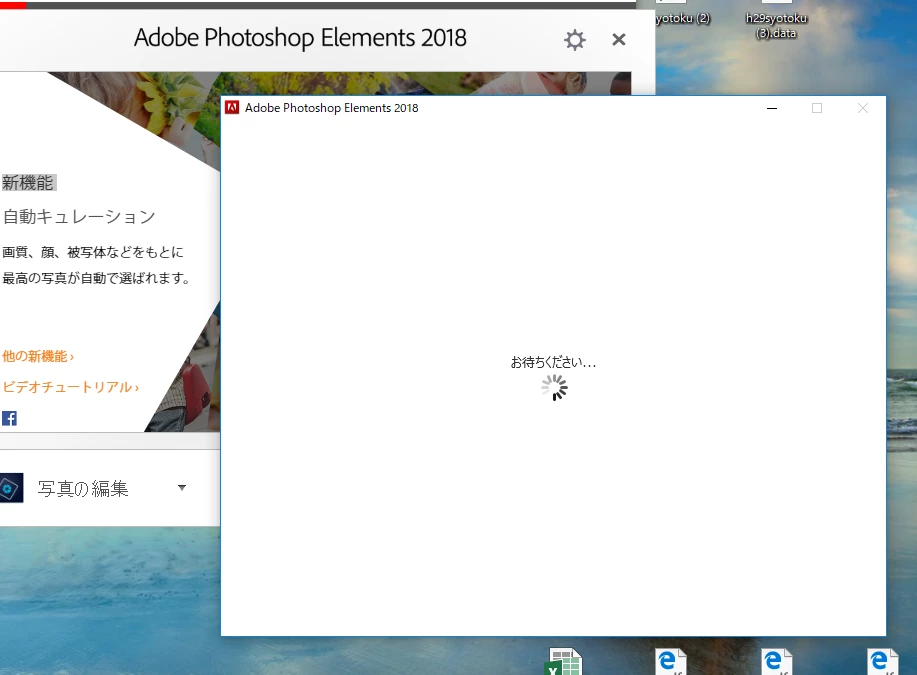Image resolution: width=917 pixels, height=675 pixels.
Task: Click the loading spinner in the dialog
Action: (554, 388)
